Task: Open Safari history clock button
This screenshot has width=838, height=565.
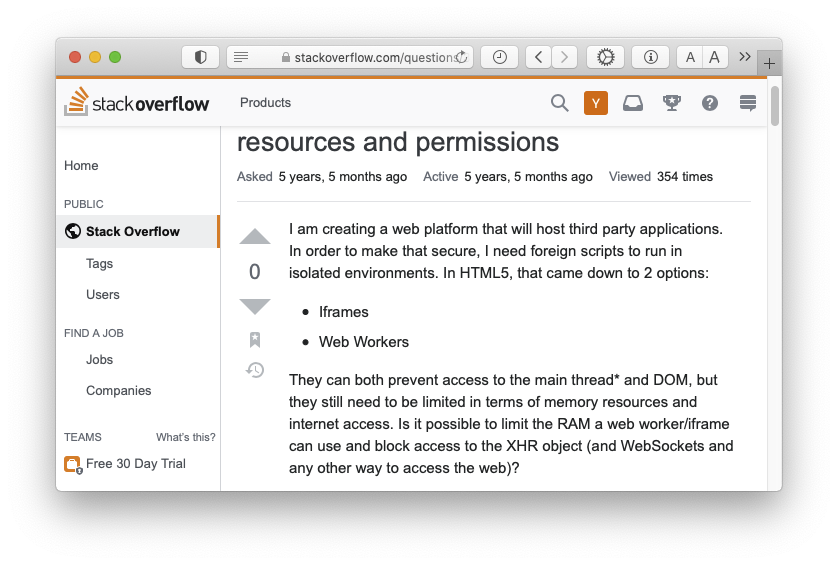Action: (x=499, y=57)
